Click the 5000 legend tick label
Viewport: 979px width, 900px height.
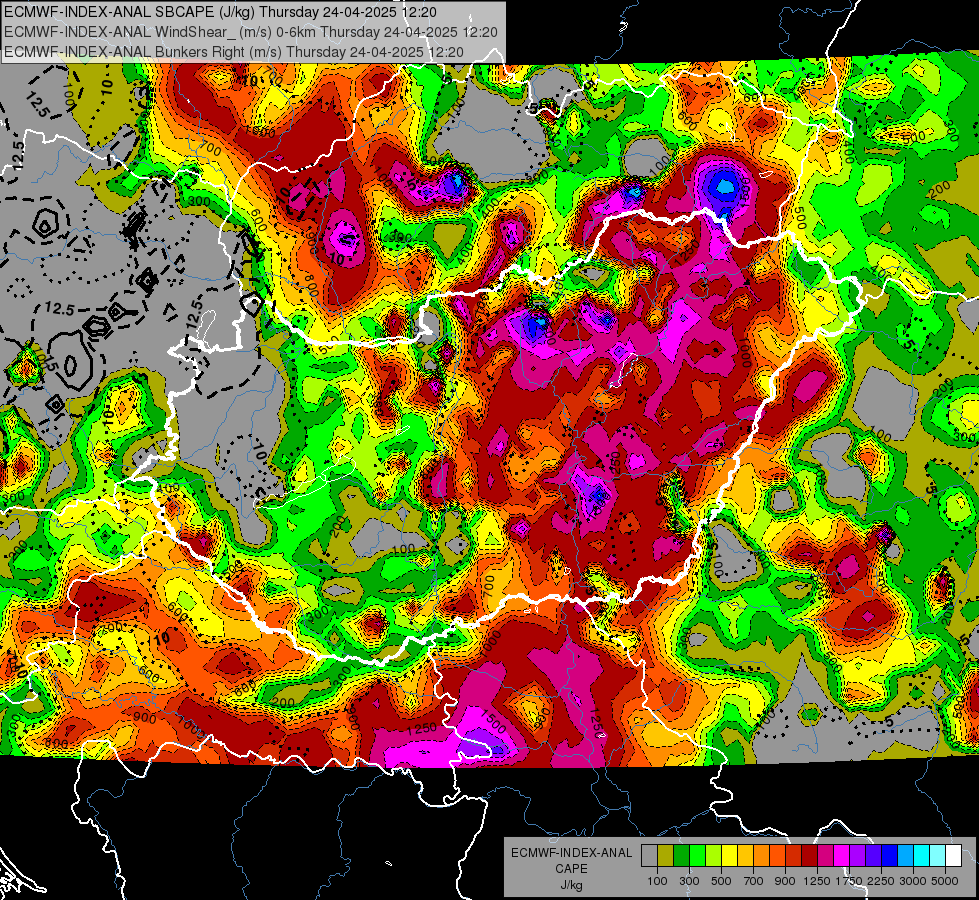[x=945, y=881]
